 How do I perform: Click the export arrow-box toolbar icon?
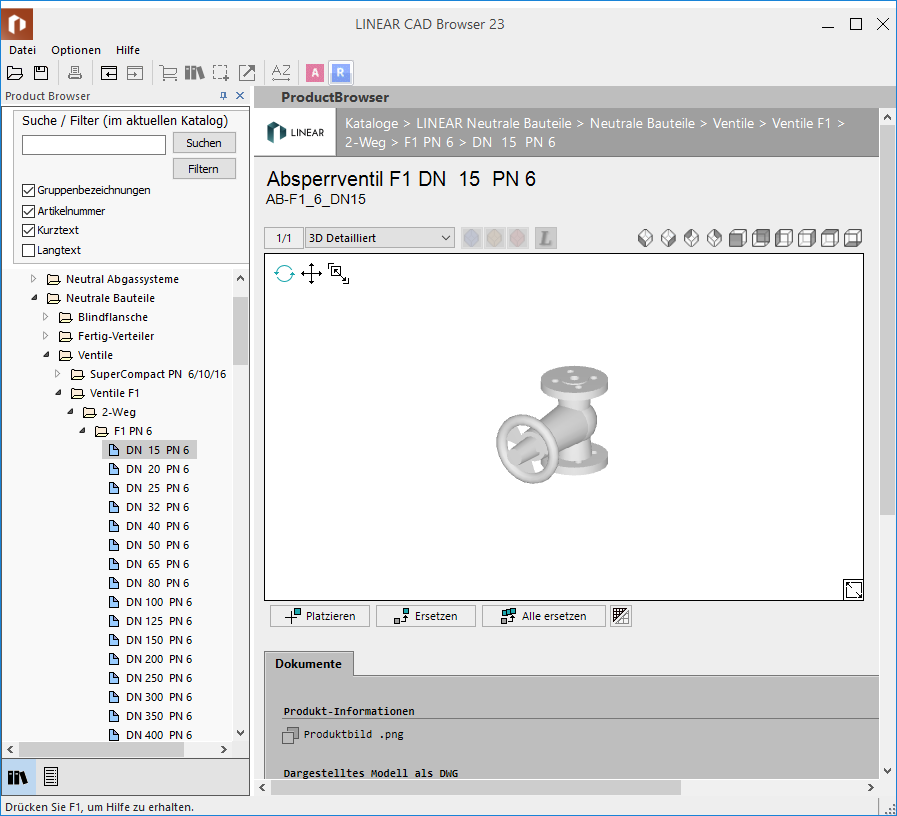tap(247, 73)
